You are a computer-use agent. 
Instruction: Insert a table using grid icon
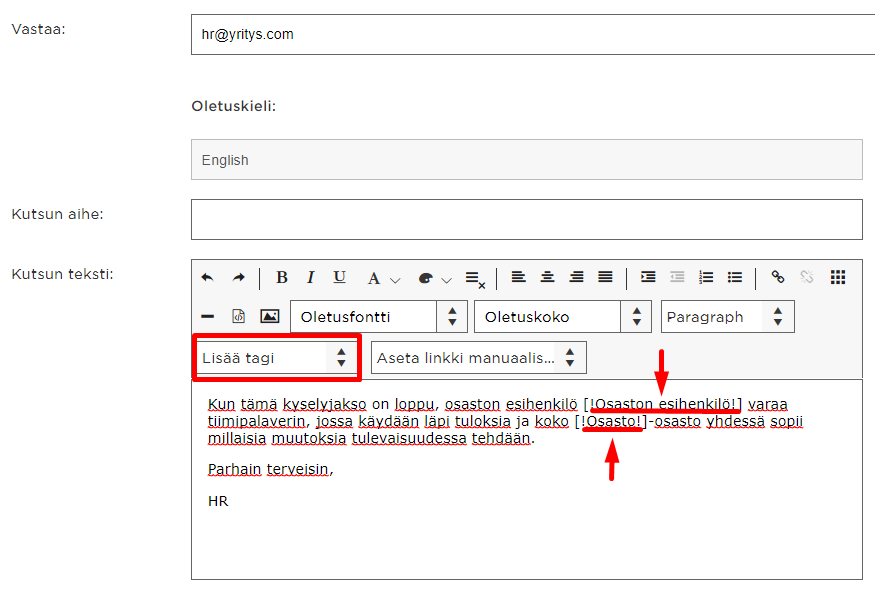pos(838,277)
